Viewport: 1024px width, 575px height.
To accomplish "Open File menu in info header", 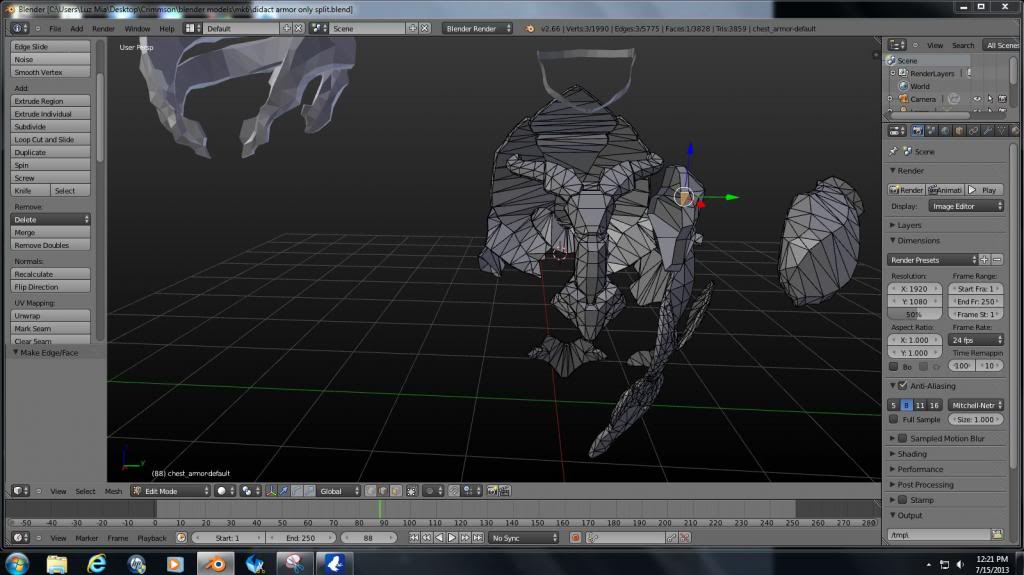I will point(55,29).
